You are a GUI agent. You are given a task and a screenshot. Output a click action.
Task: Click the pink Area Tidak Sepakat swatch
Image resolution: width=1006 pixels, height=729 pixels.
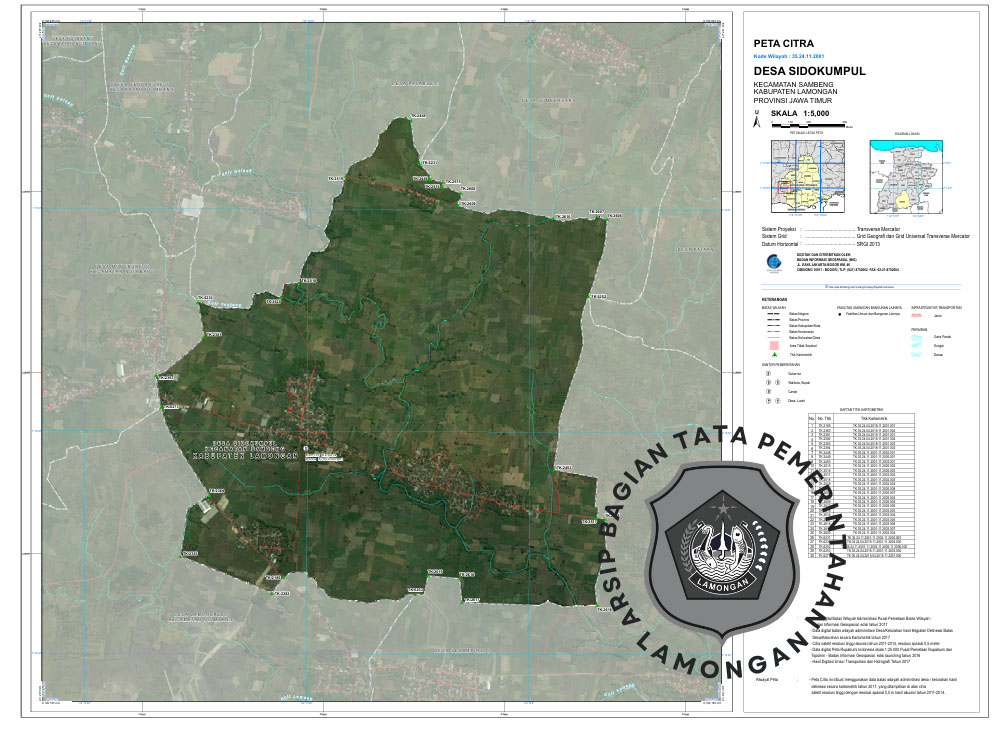[774, 345]
